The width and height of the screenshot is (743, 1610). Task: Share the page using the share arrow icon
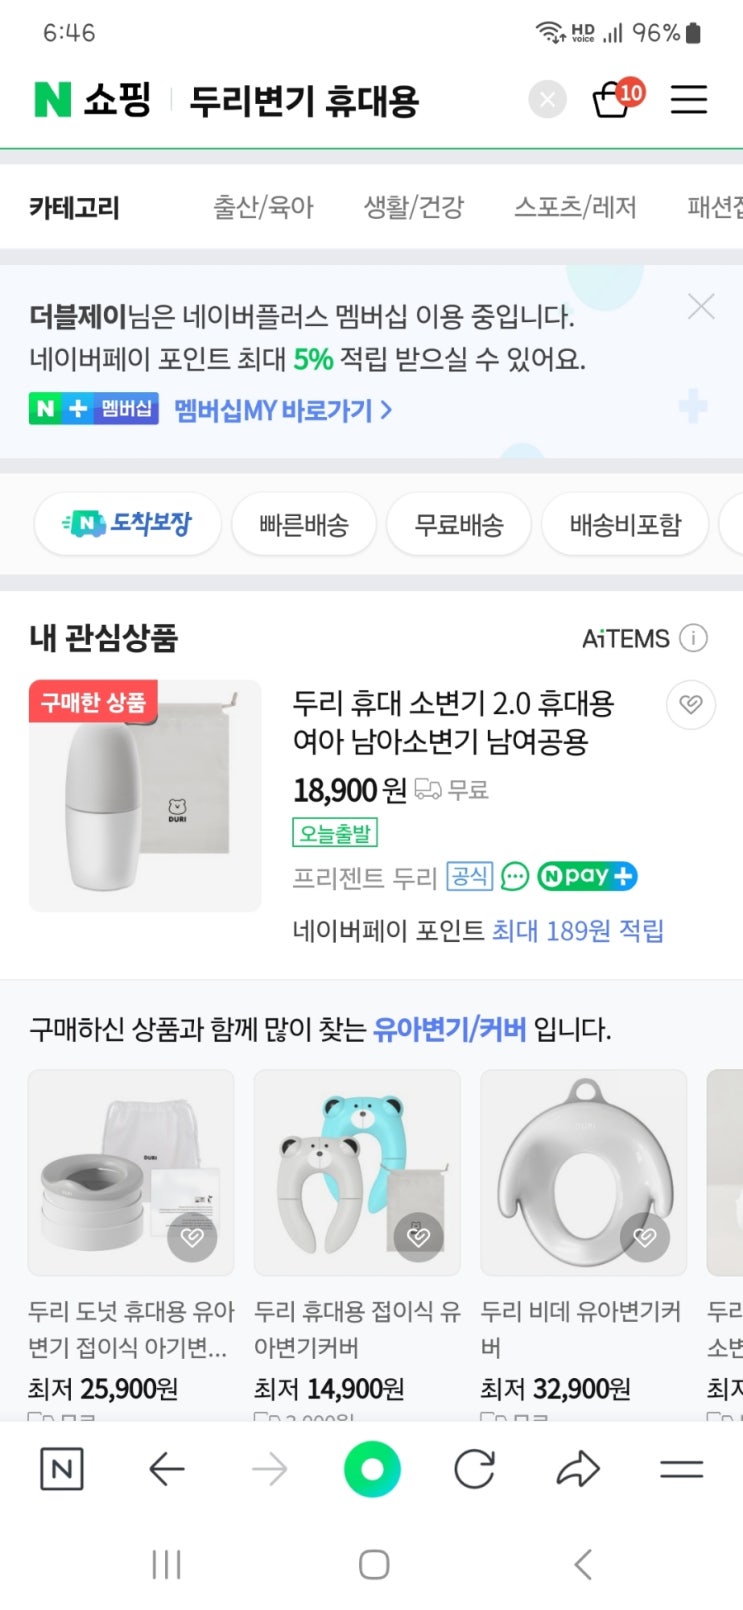[577, 1469]
